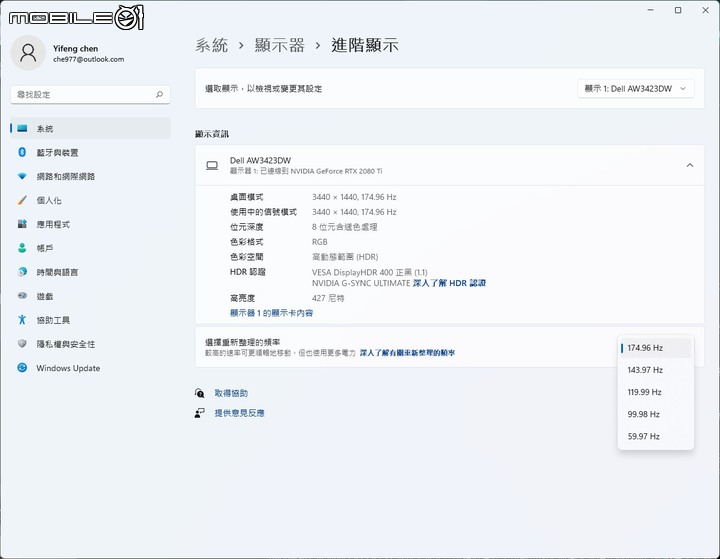The width and height of the screenshot is (720, 559).
Task: Click the user profile avatar picture
Action: point(28,53)
